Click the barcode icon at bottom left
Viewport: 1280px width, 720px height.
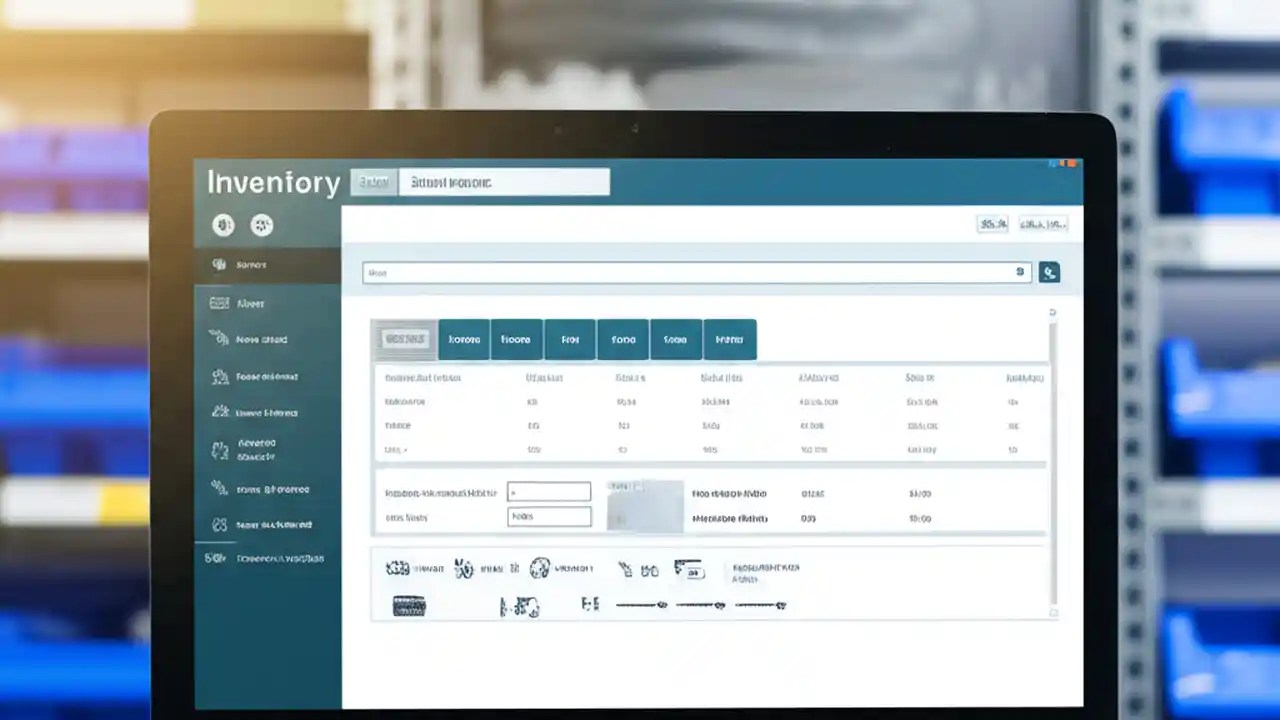coord(409,604)
